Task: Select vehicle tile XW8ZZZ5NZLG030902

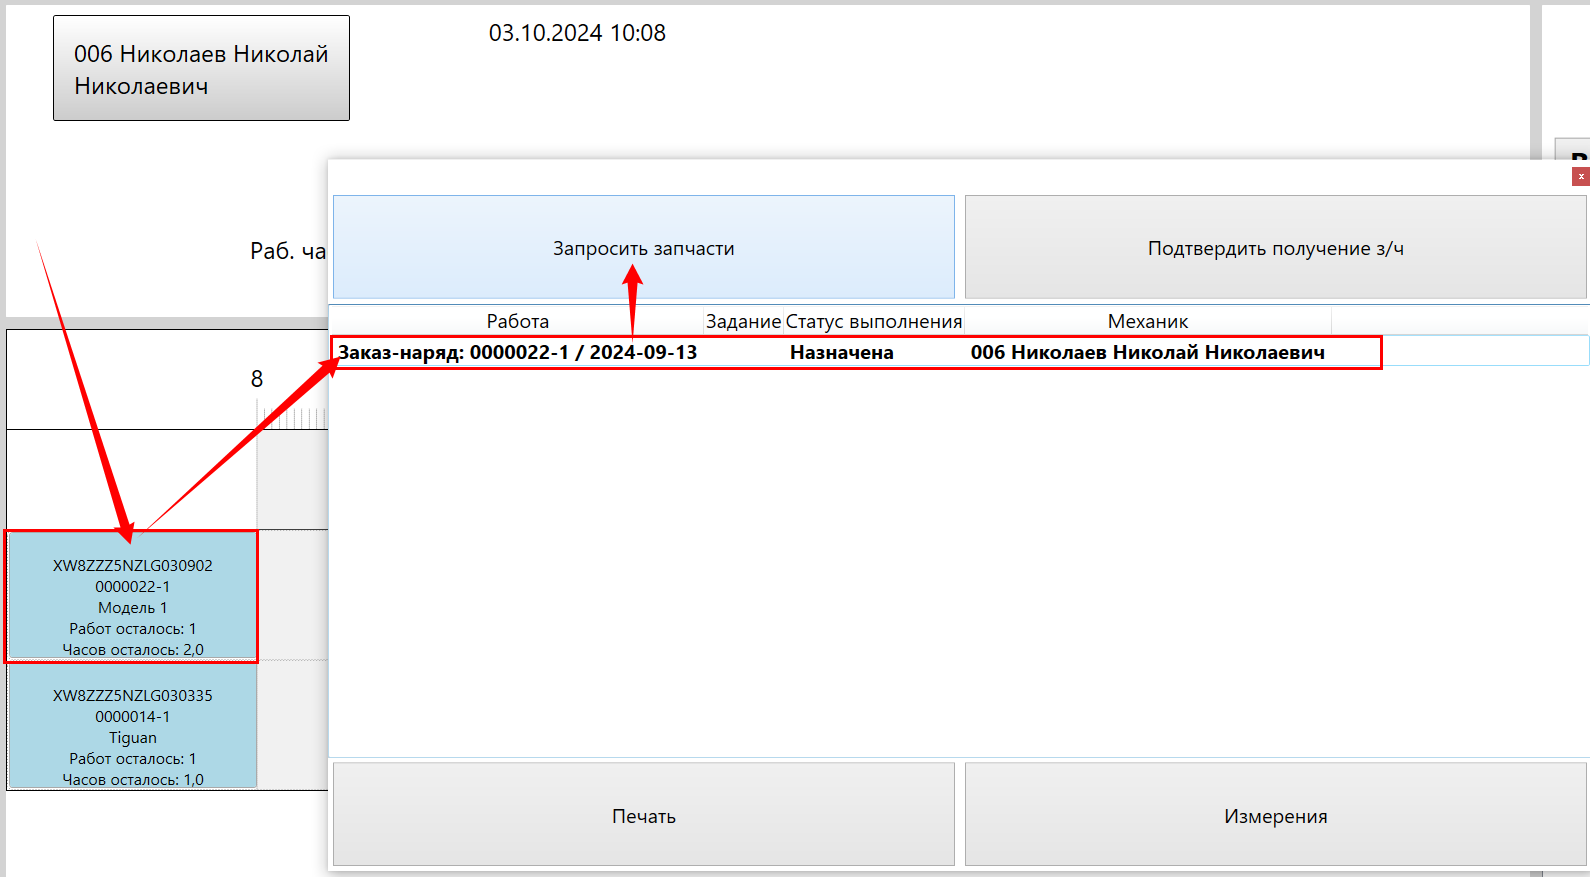Action: (132, 597)
